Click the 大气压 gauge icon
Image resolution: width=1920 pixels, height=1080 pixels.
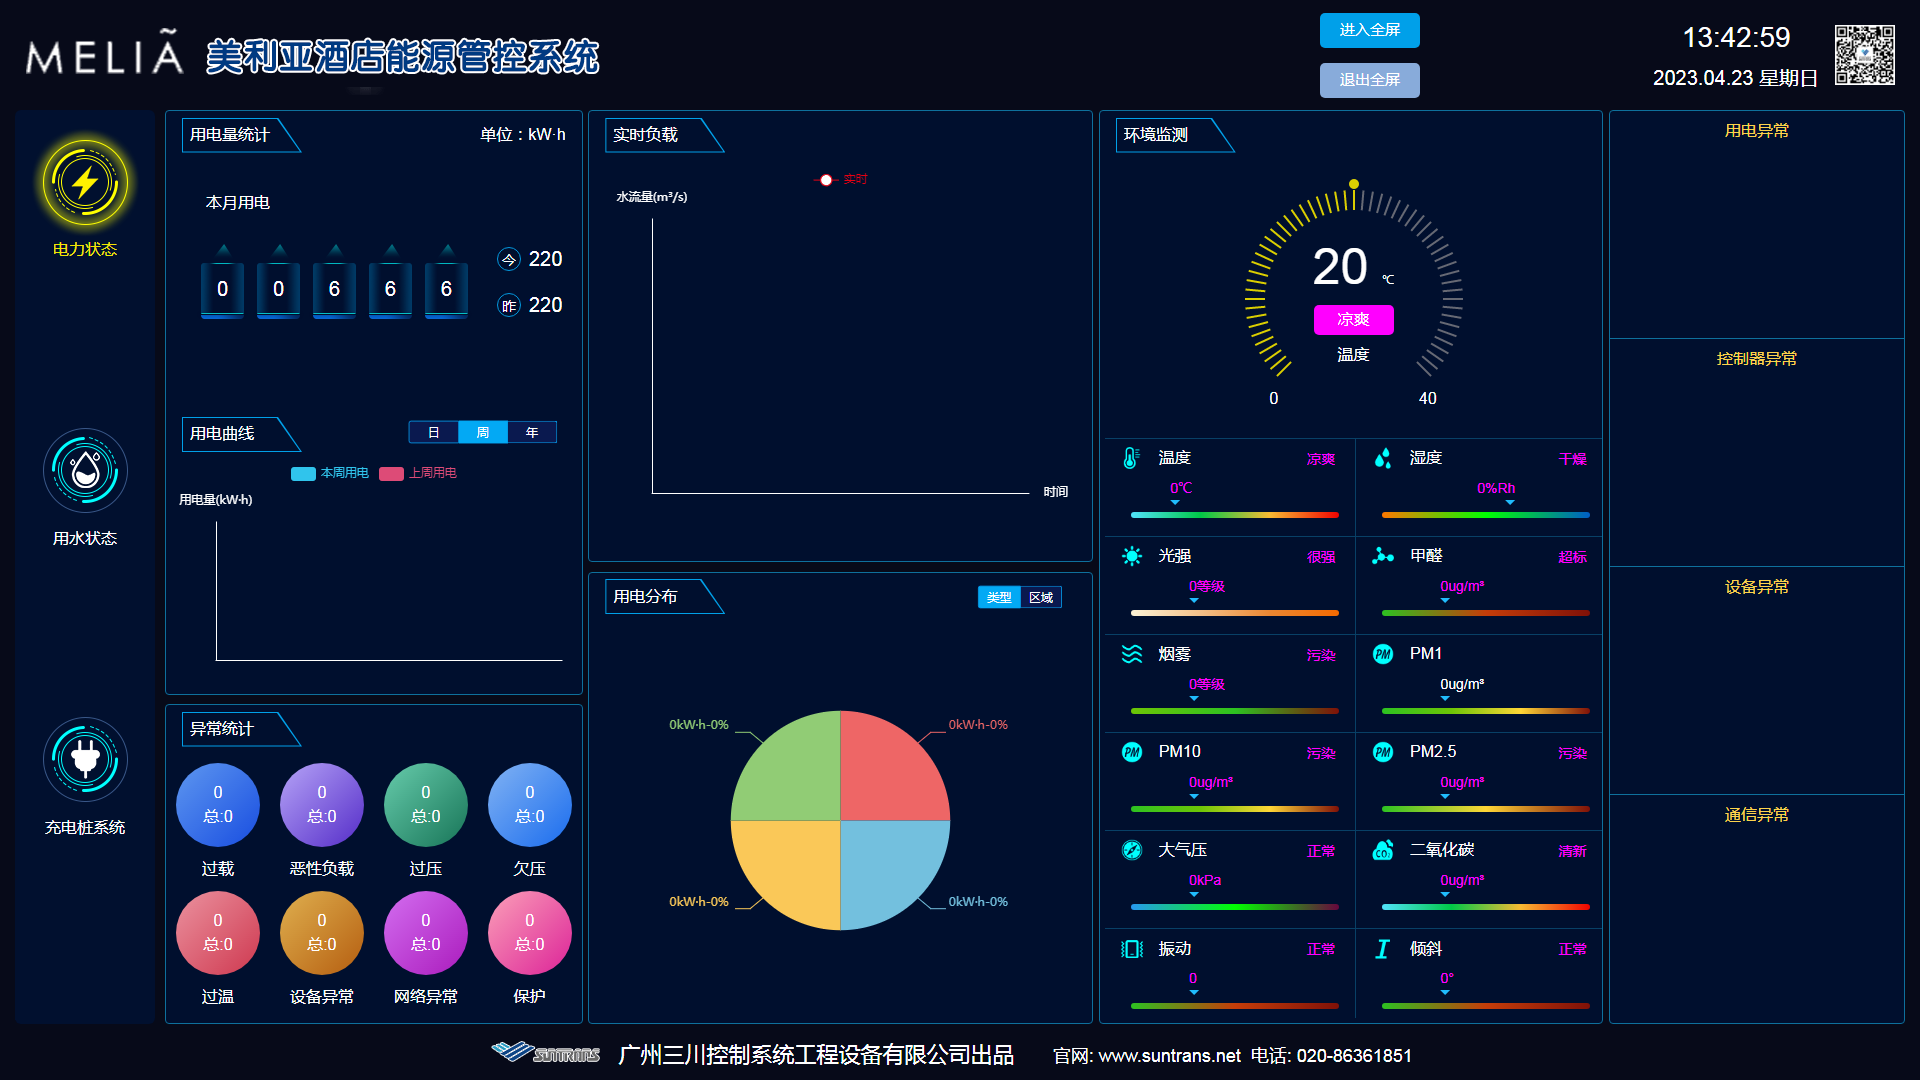tap(1132, 850)
